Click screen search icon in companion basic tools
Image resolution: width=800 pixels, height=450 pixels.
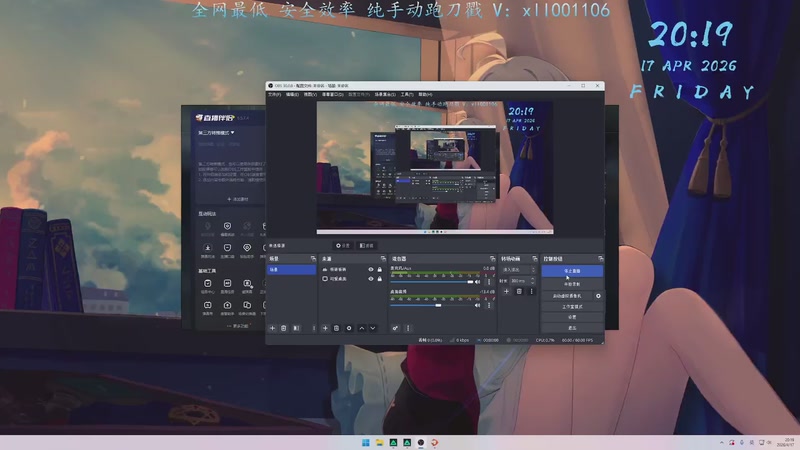[247, 284]
